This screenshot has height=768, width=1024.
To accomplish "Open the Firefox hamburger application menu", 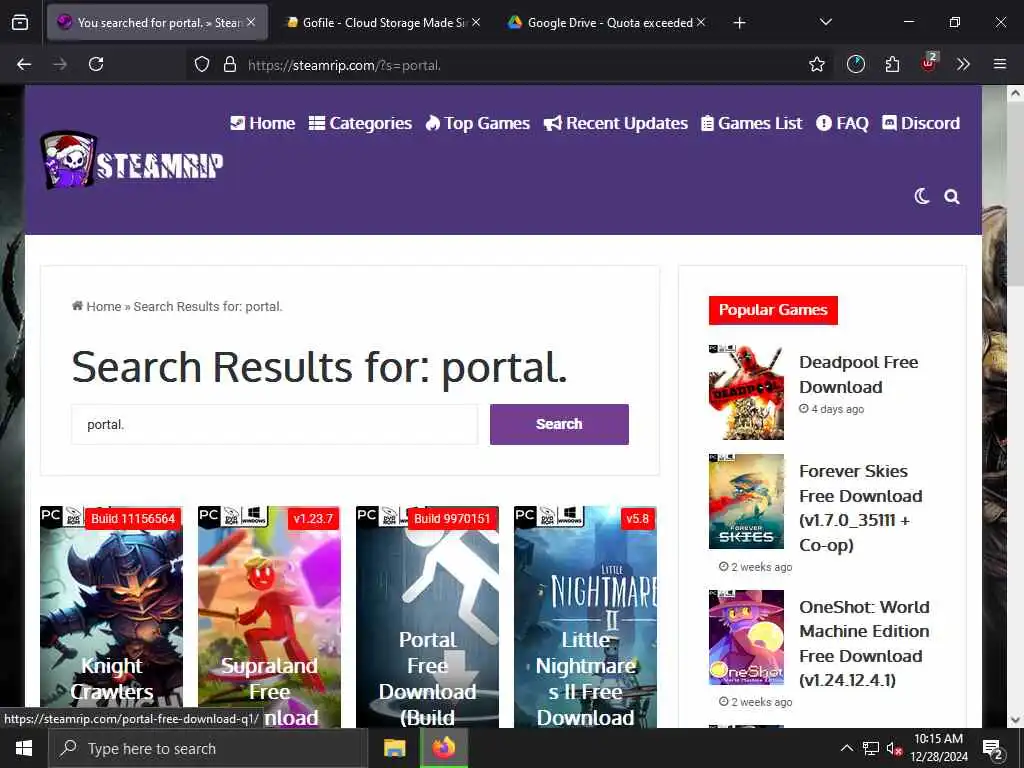I will [x=1000, y=64].
